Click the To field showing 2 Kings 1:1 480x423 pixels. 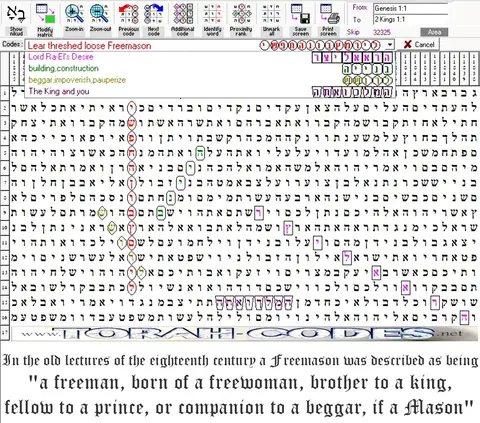pyautogui.click(x=410, y=19)
